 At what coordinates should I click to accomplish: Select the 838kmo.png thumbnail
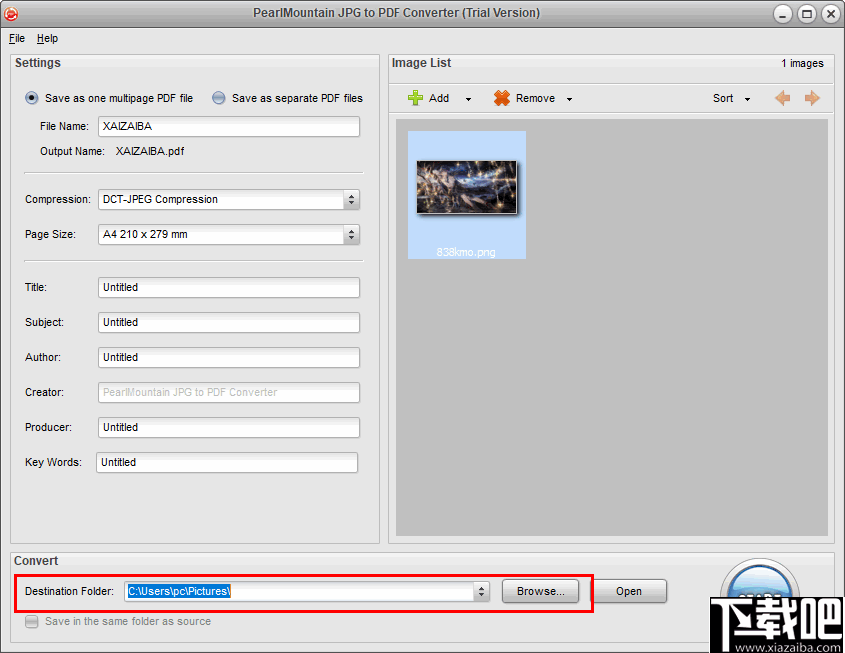click(x=466, y=186)
